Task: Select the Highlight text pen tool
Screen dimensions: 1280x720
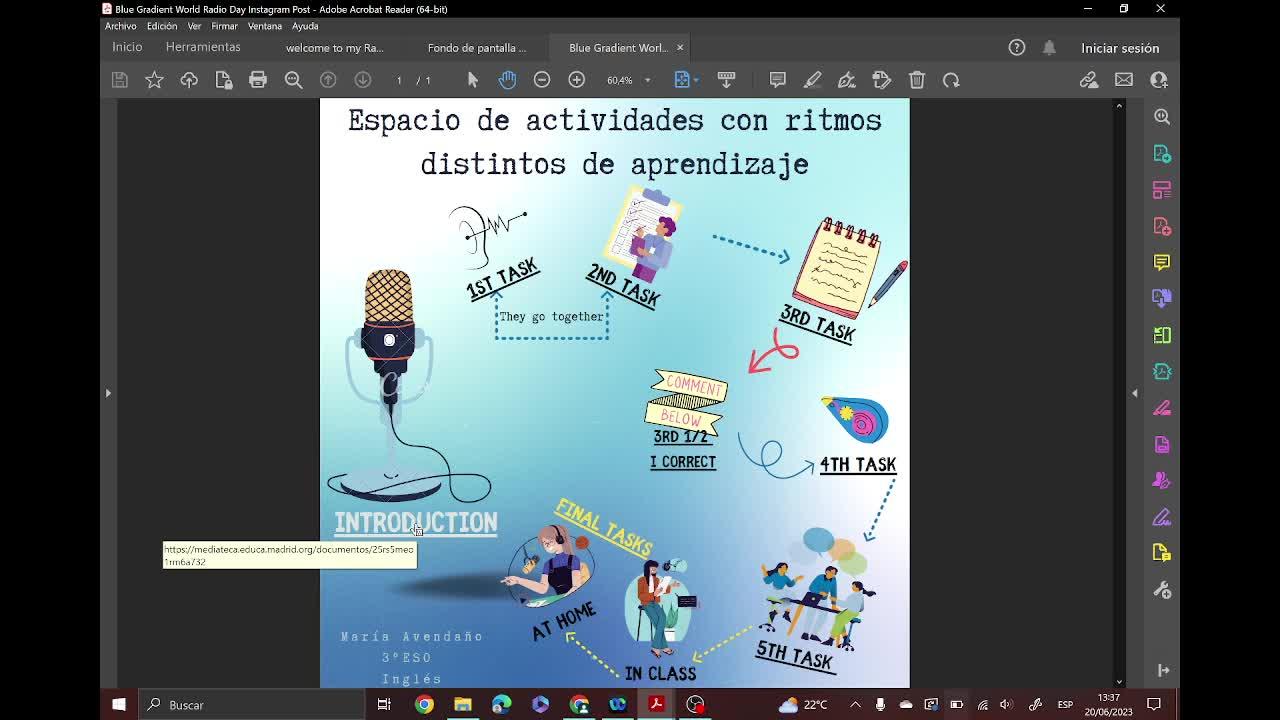Action: 812,80
